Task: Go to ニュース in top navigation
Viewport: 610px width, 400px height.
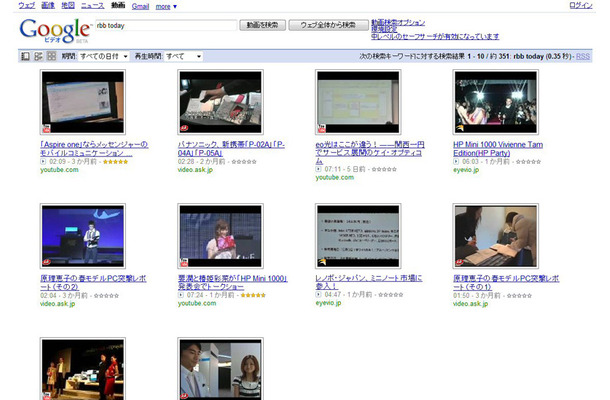Action: pyautogui.click(x=93, y=5)
